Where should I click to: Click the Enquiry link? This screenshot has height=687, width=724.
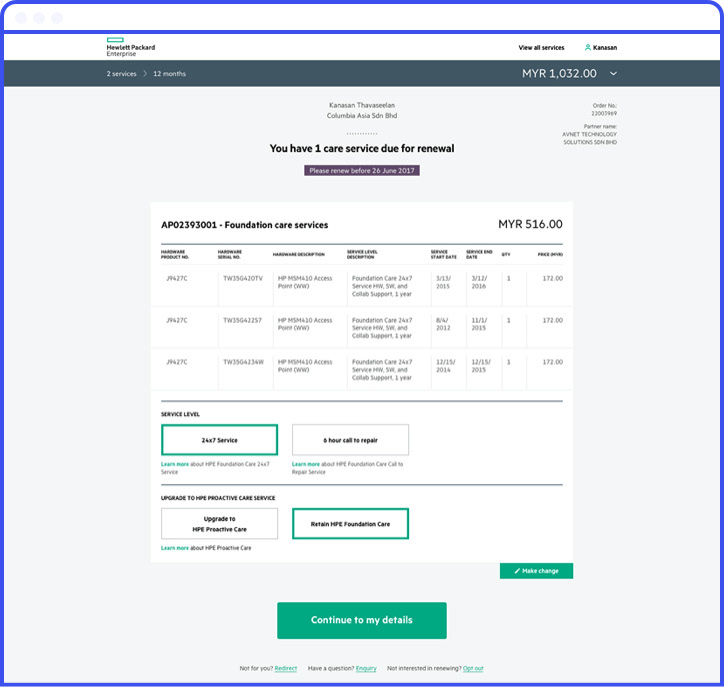pyautogui.click(x=366, y=668)
